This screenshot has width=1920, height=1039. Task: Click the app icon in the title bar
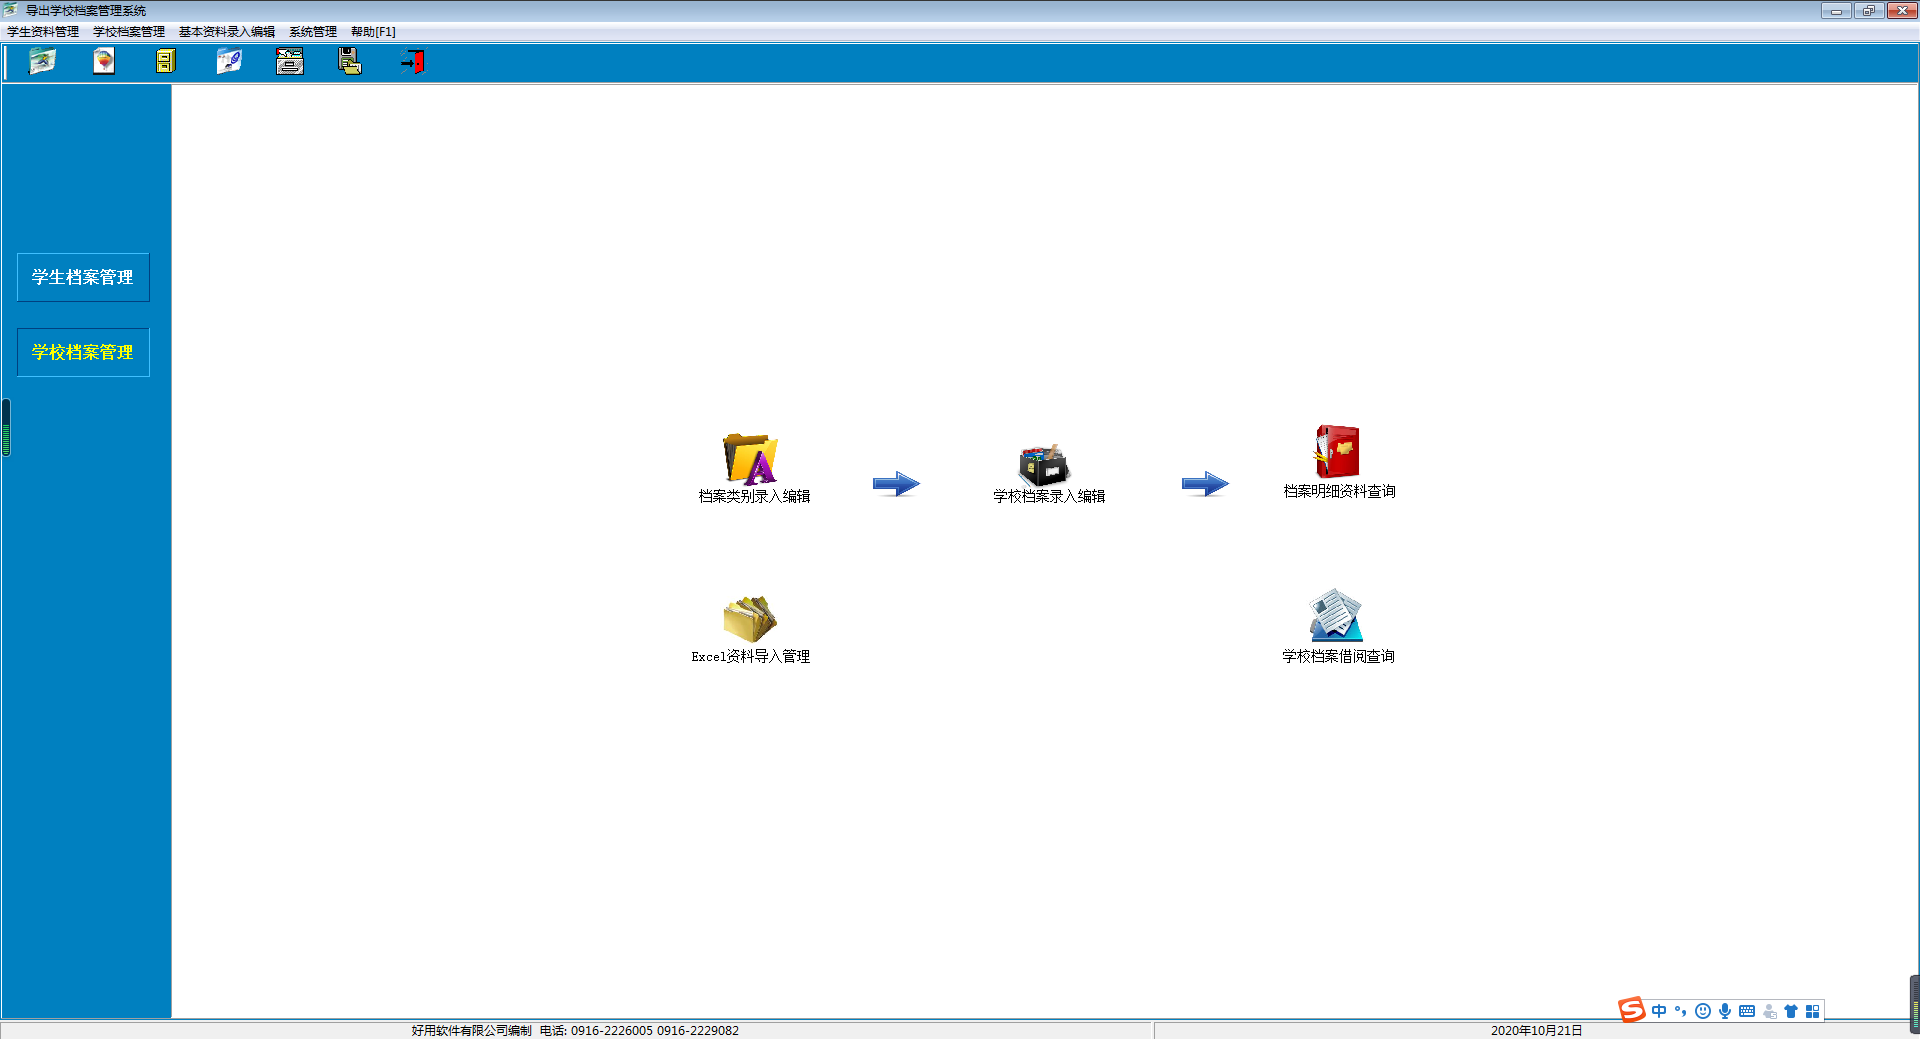click(x=11, y=10)
